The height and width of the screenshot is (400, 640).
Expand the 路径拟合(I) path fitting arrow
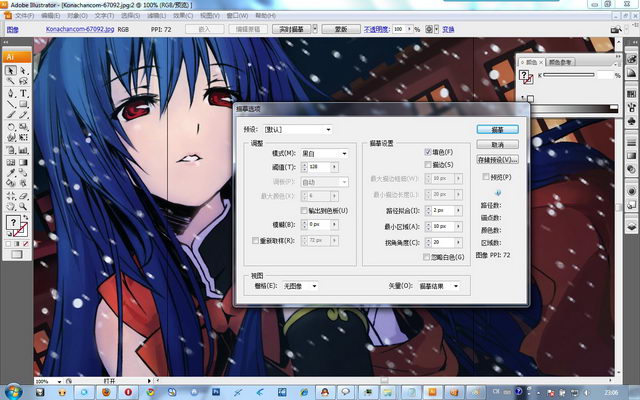click(458, 210)
